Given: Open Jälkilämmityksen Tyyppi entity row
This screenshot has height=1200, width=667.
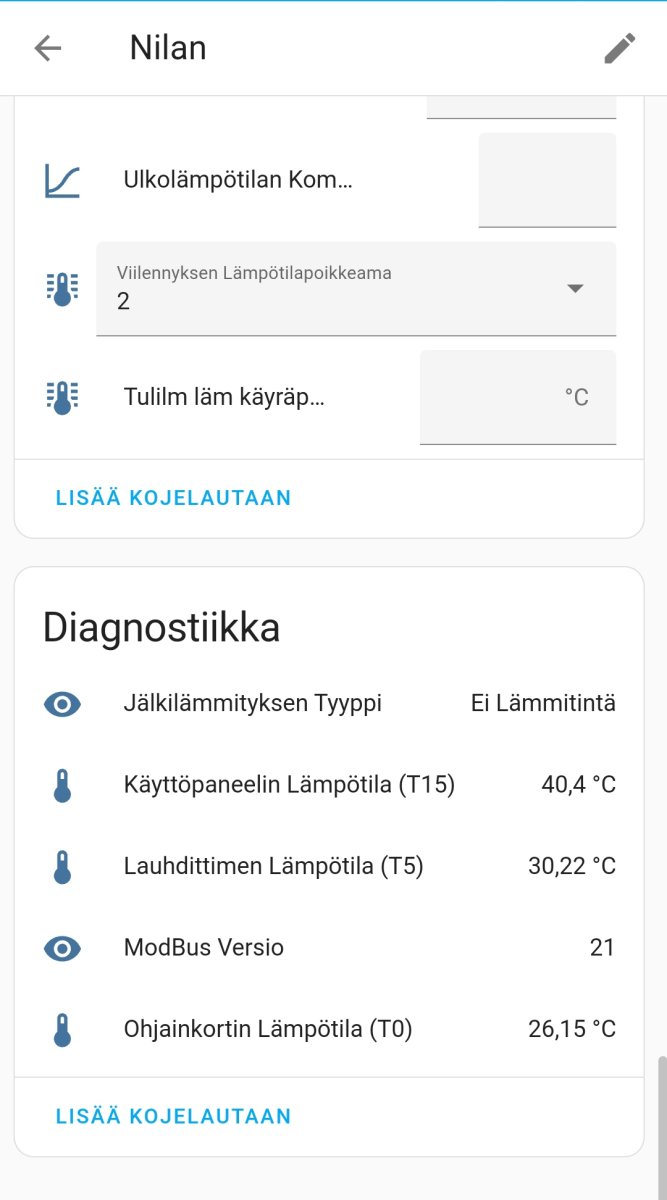Looking at the screenshot, I should (x=252, y=704).
